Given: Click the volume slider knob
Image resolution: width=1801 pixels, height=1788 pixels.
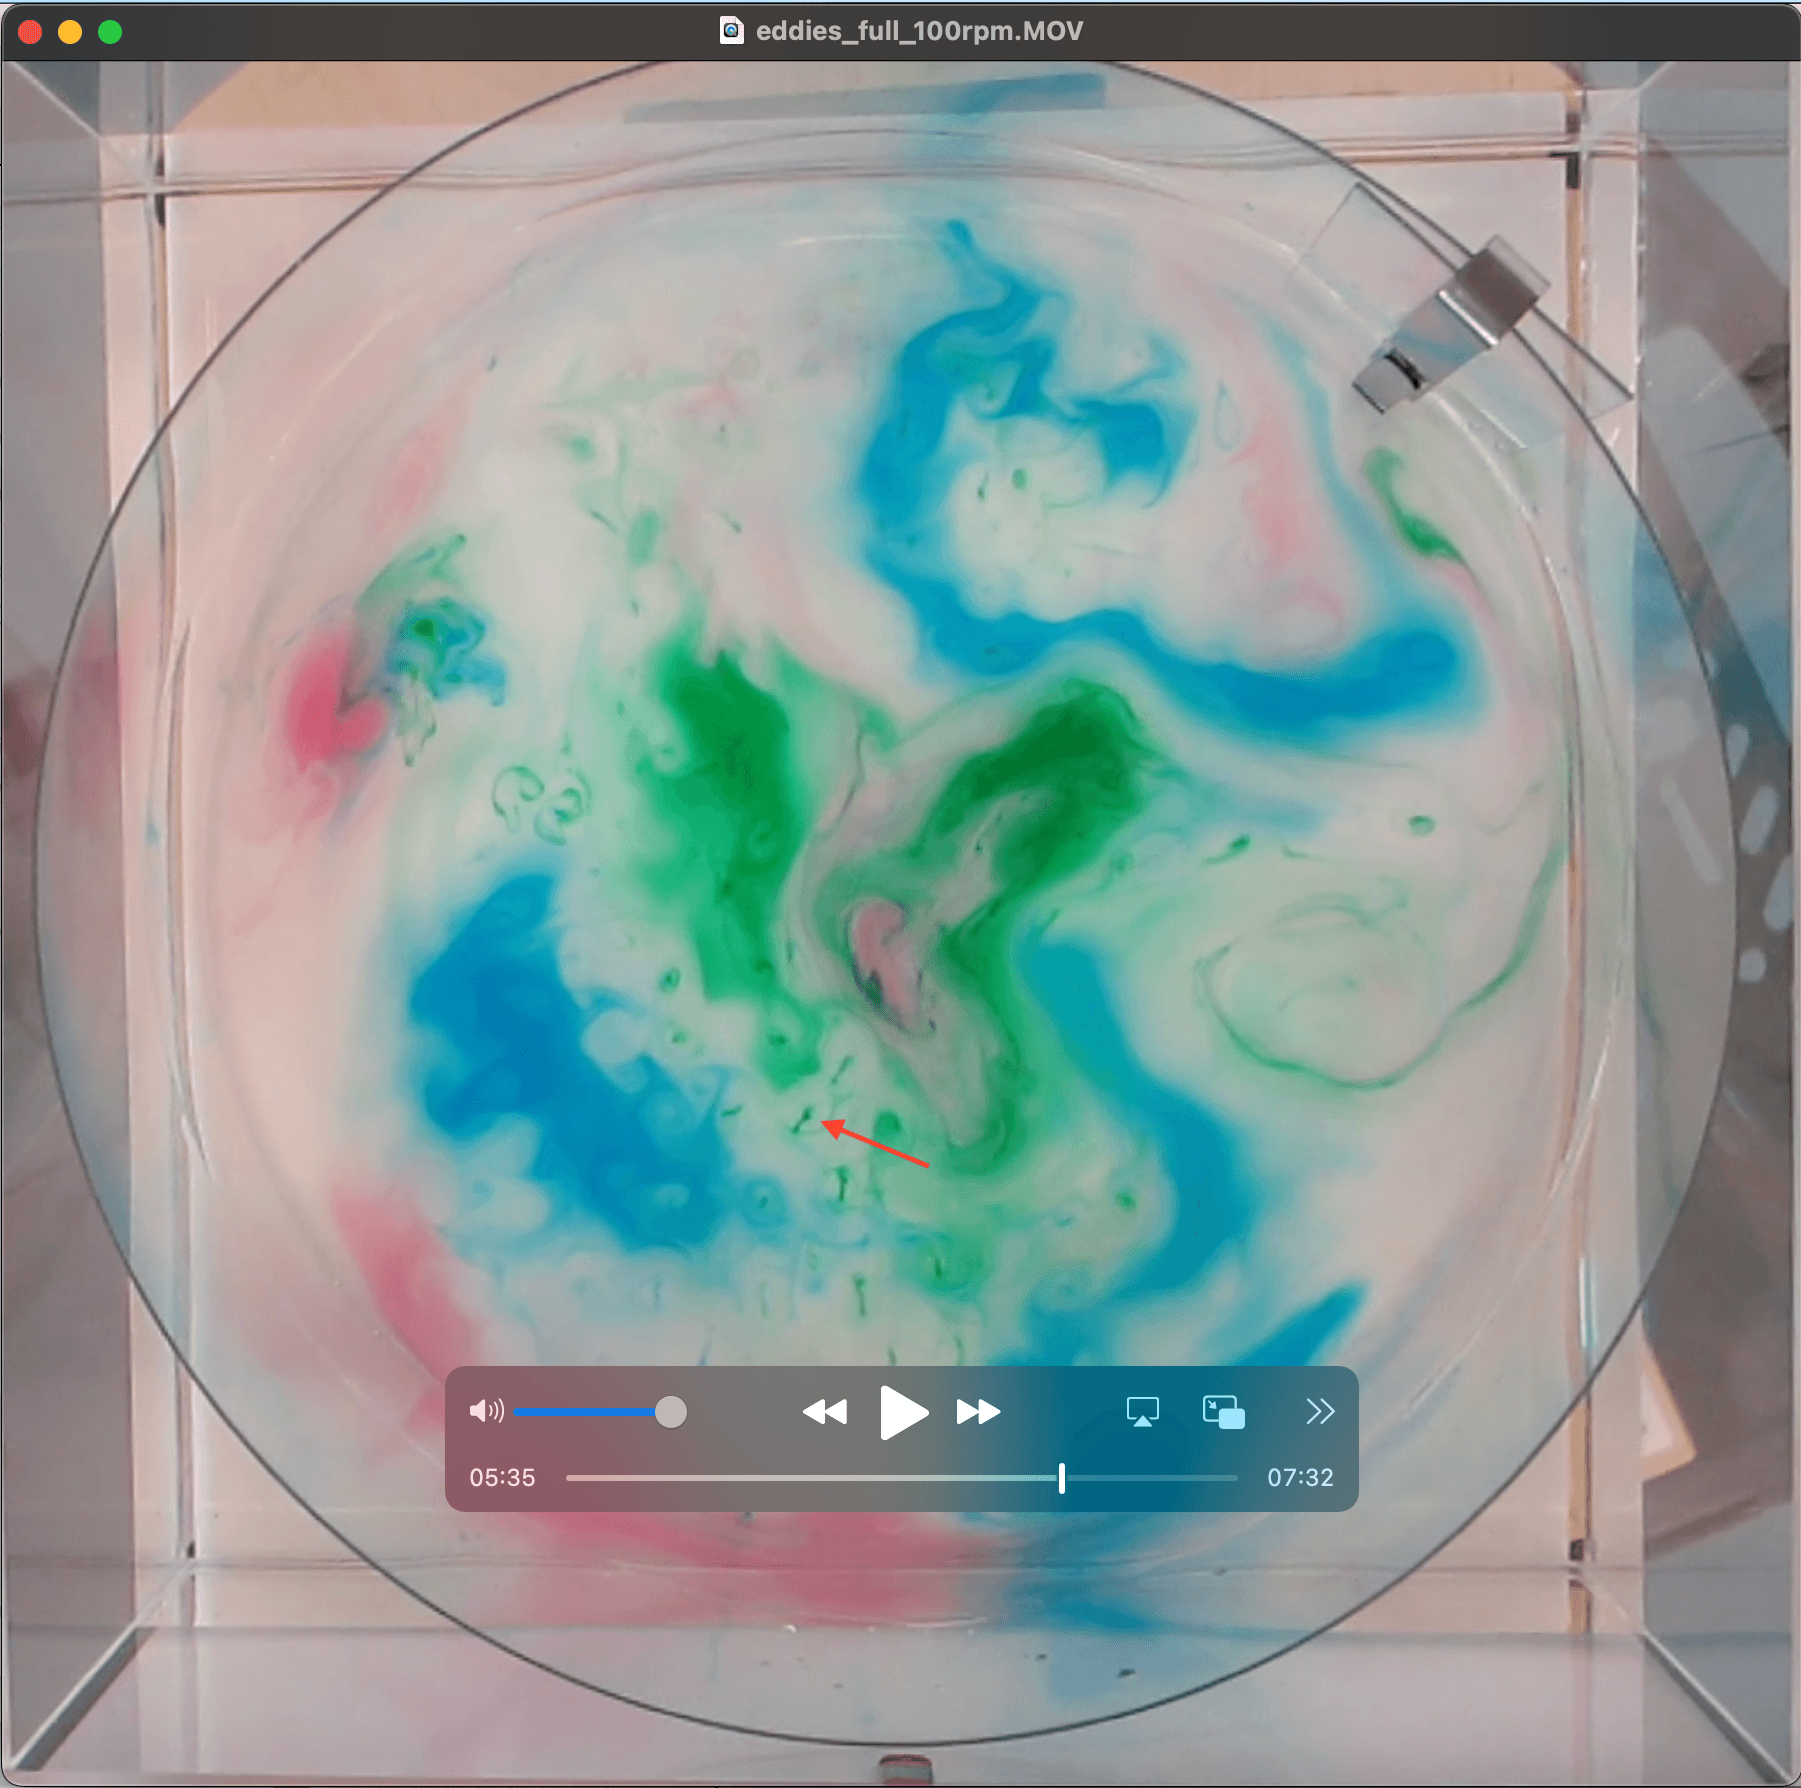Looking at the screenshot, I should (x=671, y=1412).
